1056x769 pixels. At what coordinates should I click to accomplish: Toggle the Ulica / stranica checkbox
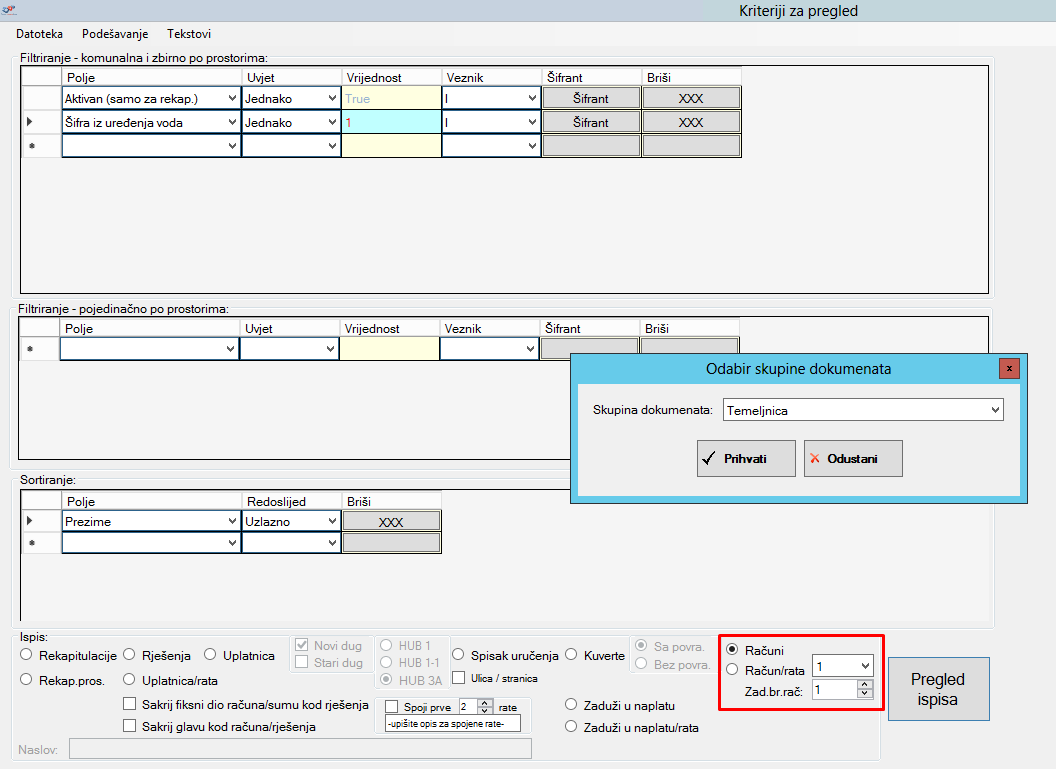click(x=459, y=678)
